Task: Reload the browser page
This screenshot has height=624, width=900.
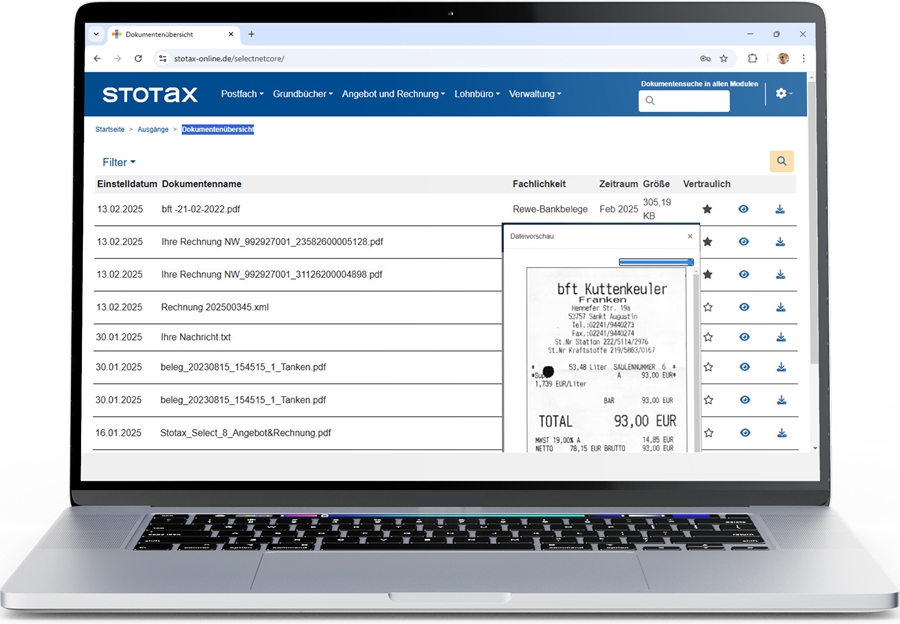Action: pos(138,59)
